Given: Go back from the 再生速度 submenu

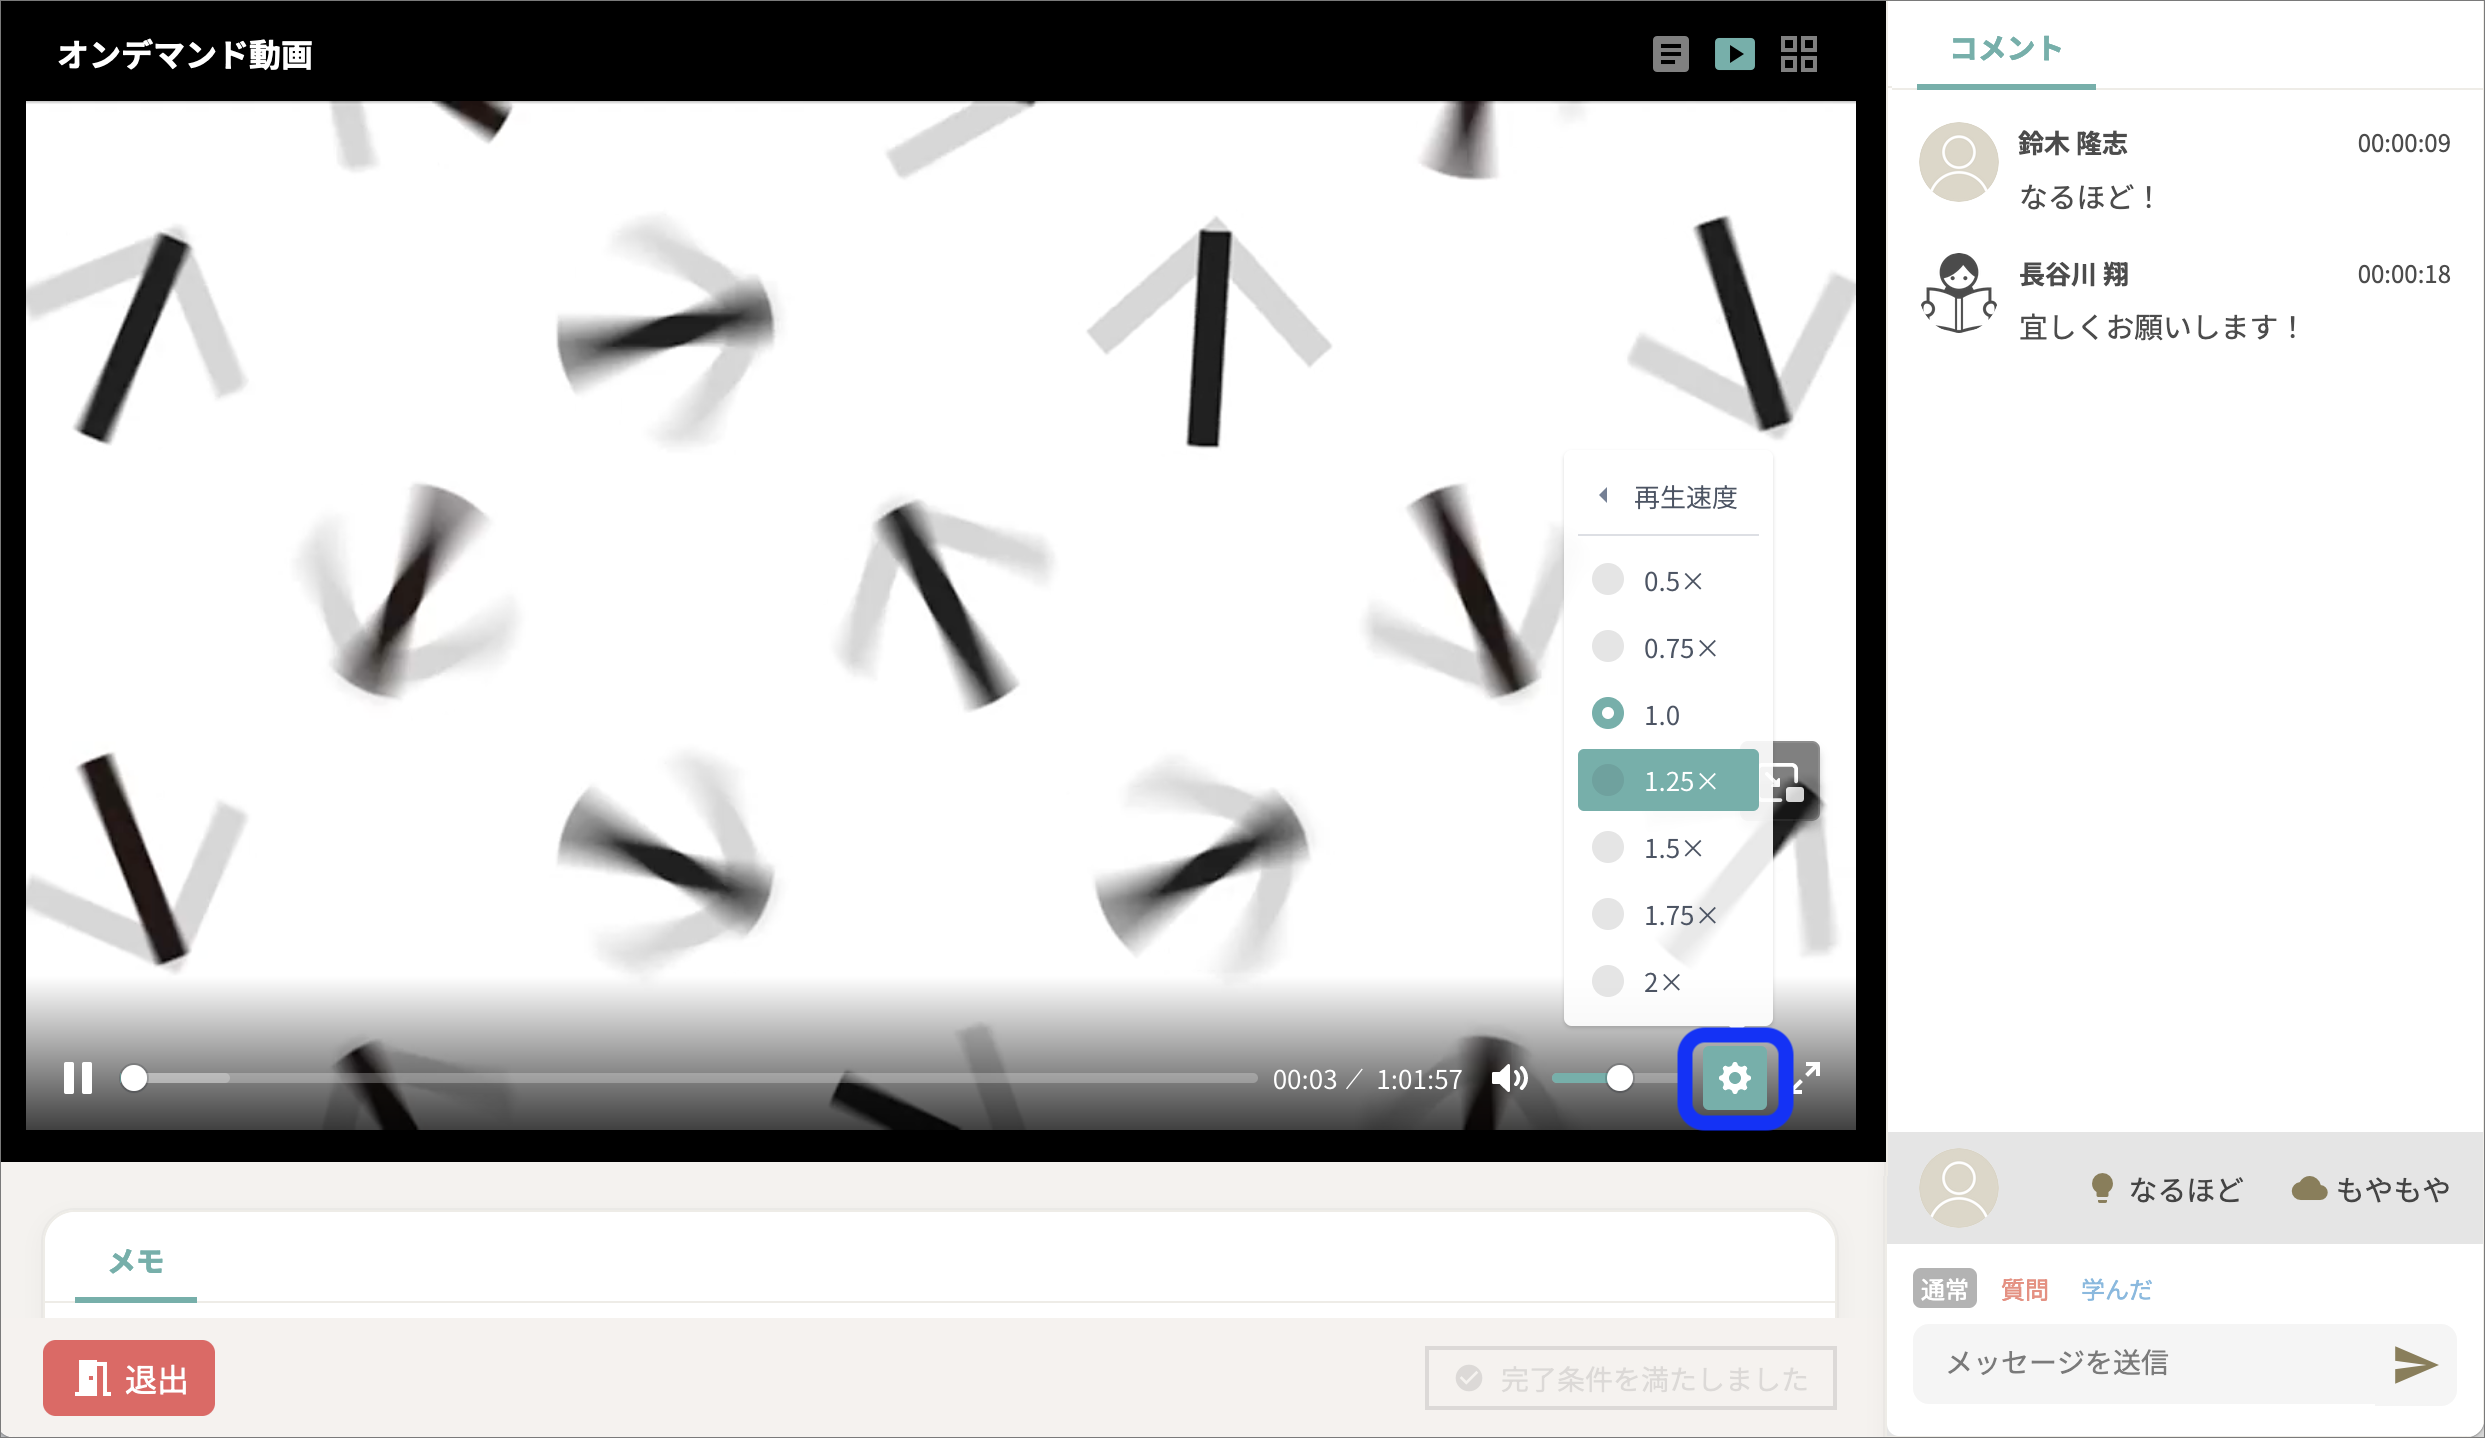Looking at the screenshot, I should point(1603,496).
